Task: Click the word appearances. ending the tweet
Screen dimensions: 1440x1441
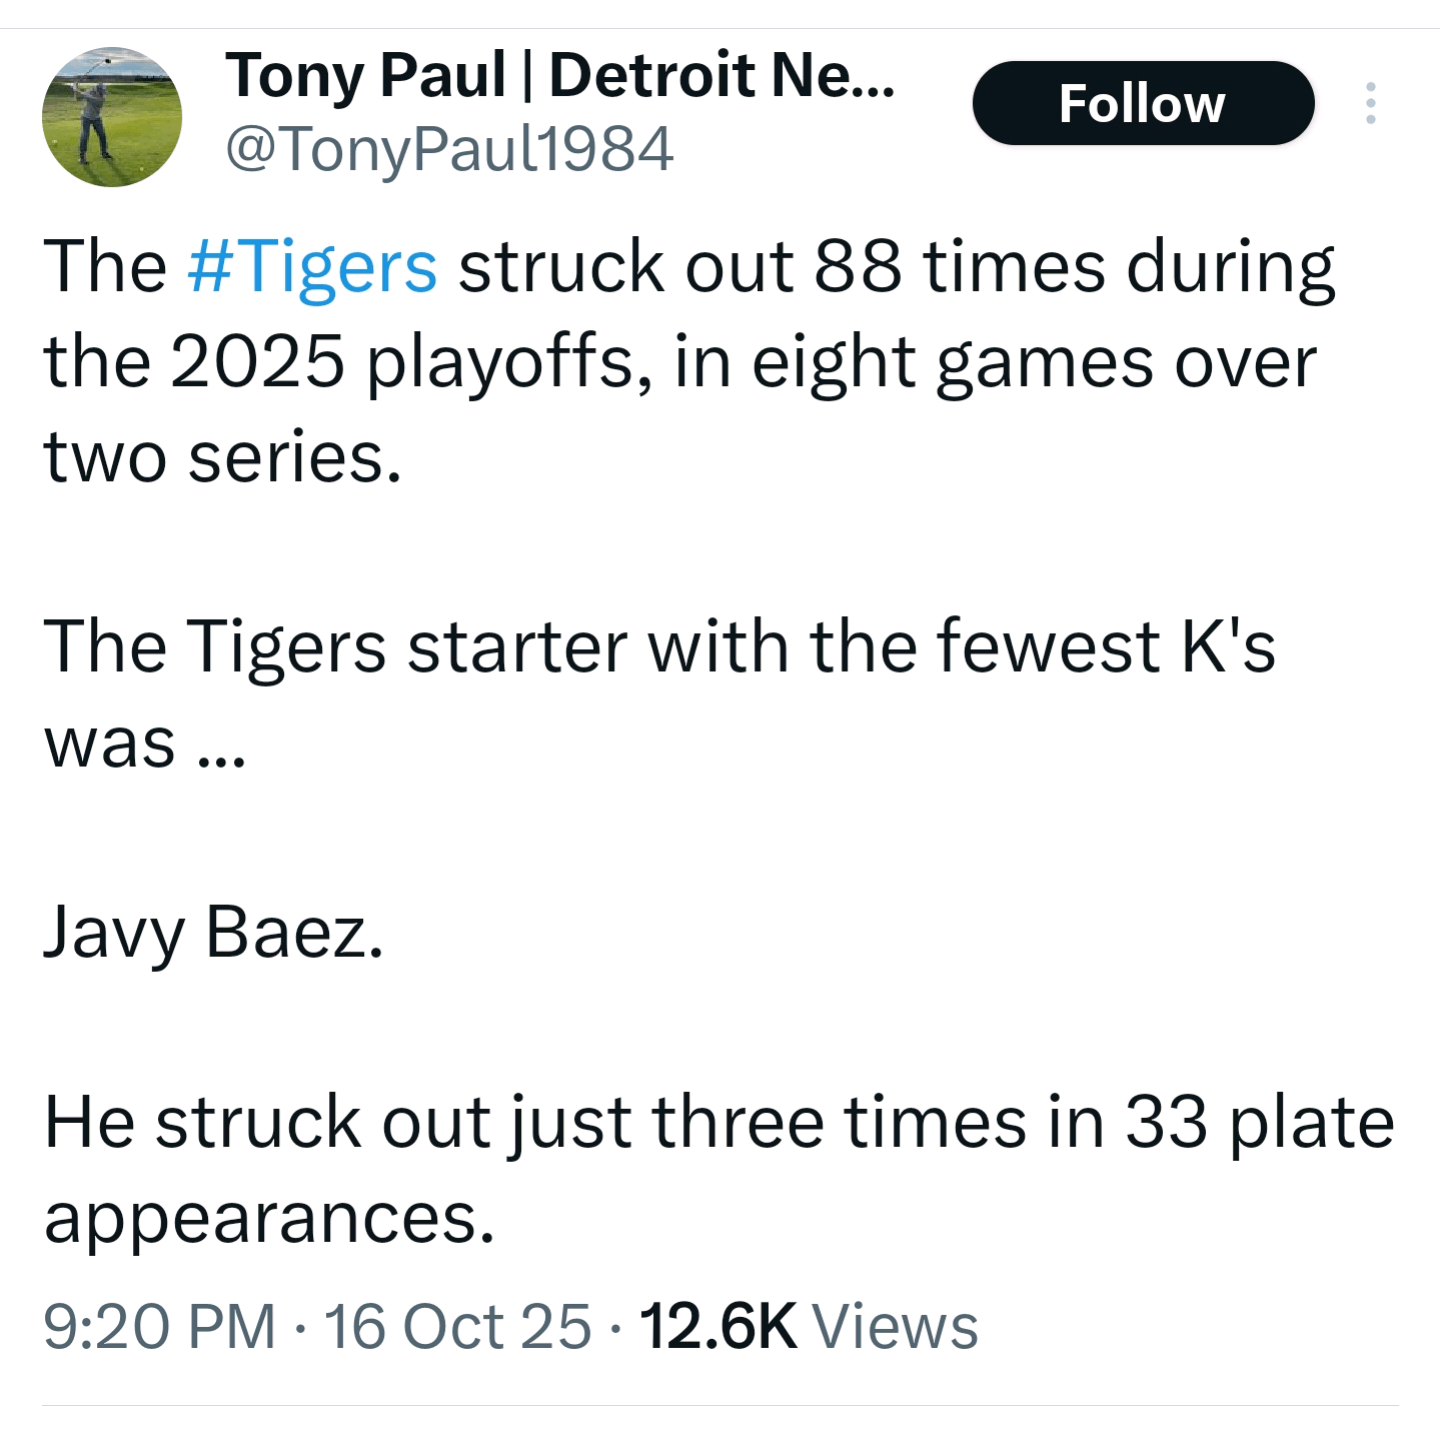Action: click(x=269, y=1218)
